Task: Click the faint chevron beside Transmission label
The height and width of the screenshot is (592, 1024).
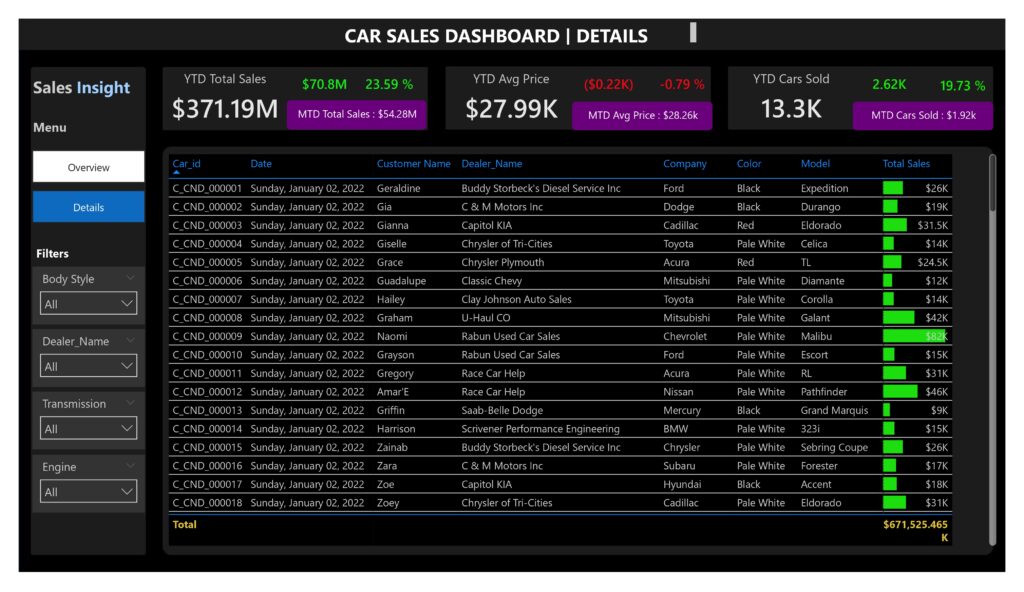Action: coord(130,403)
